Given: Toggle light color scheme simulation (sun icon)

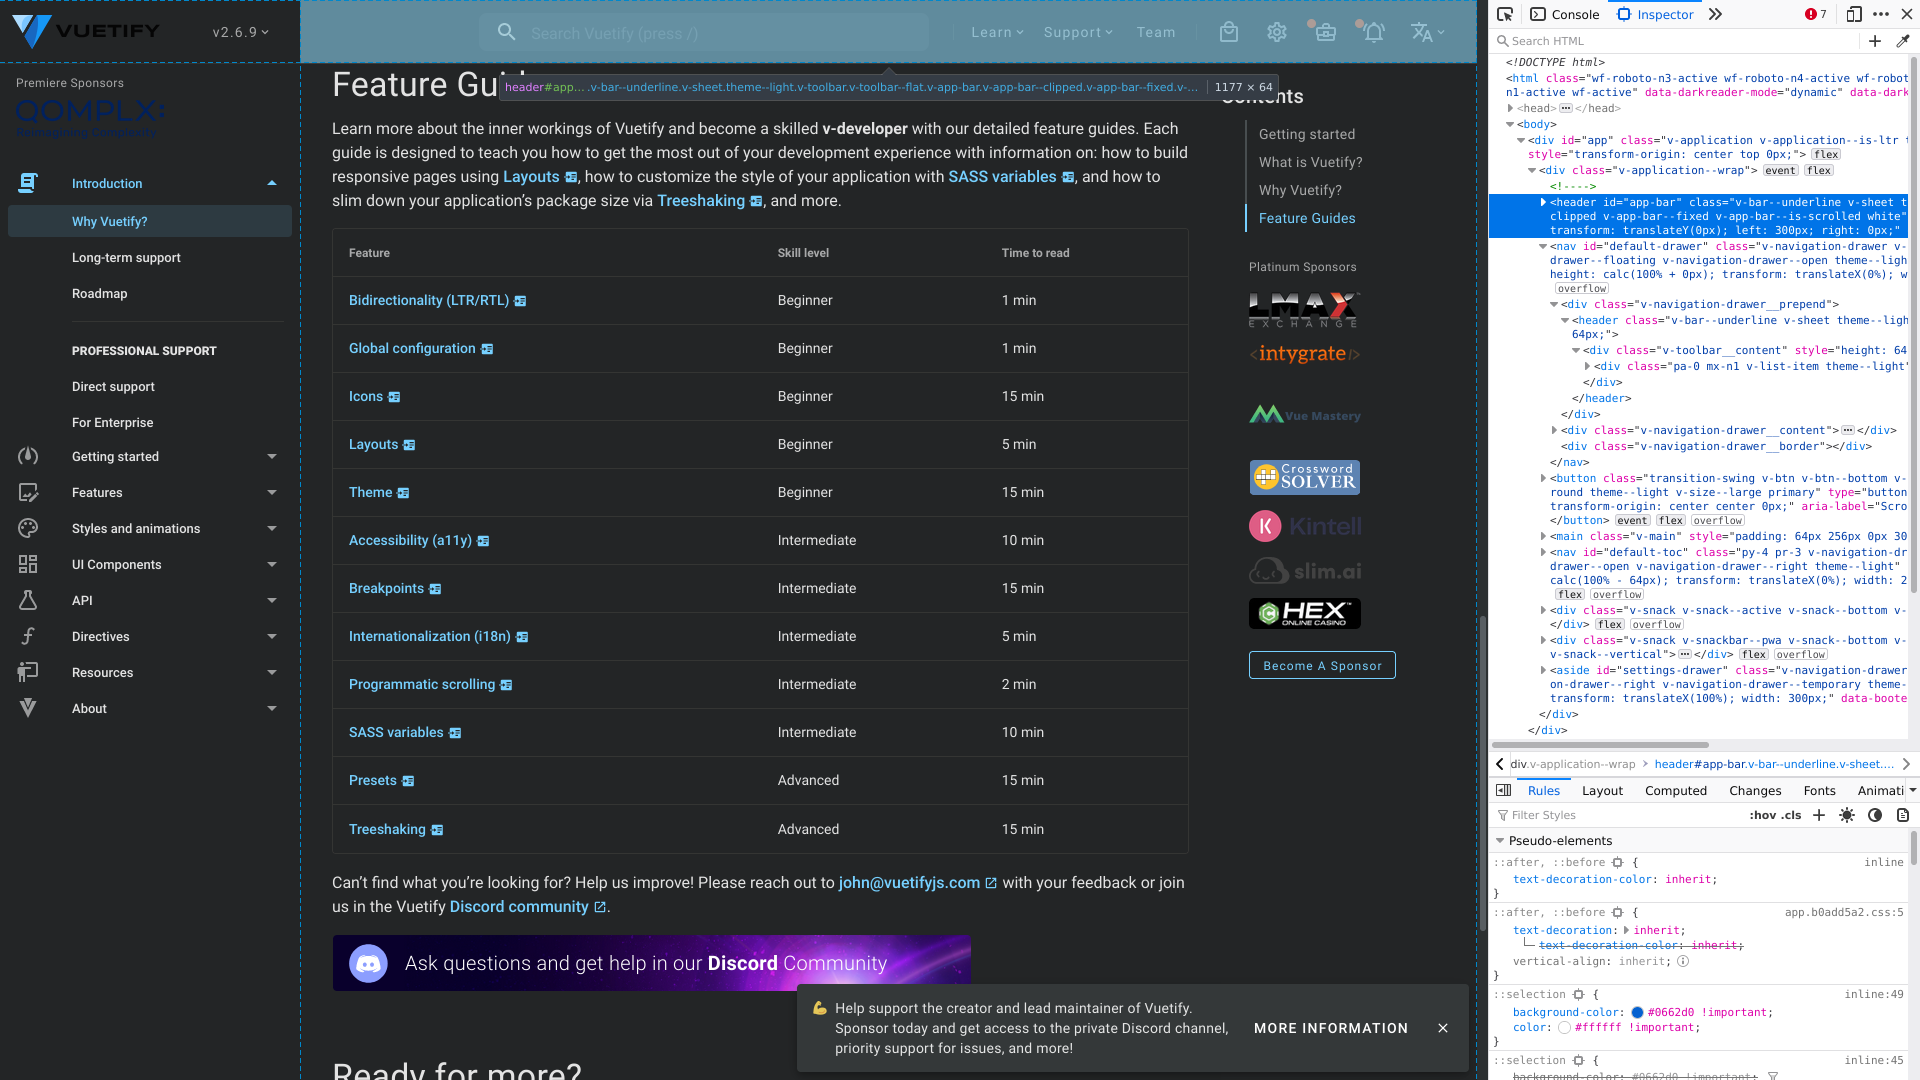Looking at the screenshot, I should pos(1847,815).
